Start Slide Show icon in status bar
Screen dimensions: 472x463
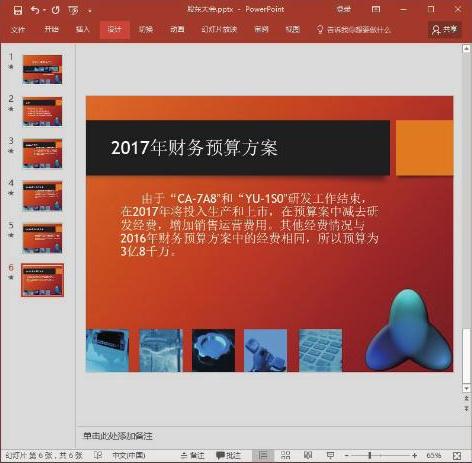point(330,455)
